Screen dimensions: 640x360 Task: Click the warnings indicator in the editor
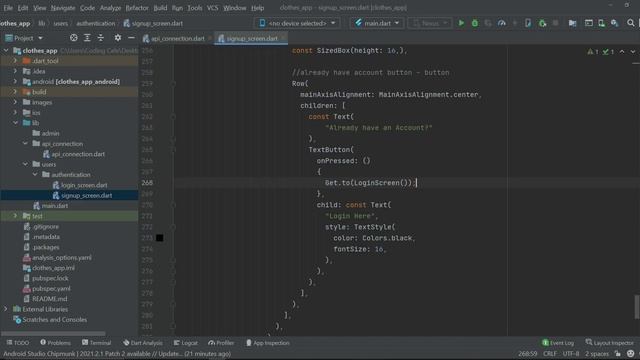click(x=593, y=52)
